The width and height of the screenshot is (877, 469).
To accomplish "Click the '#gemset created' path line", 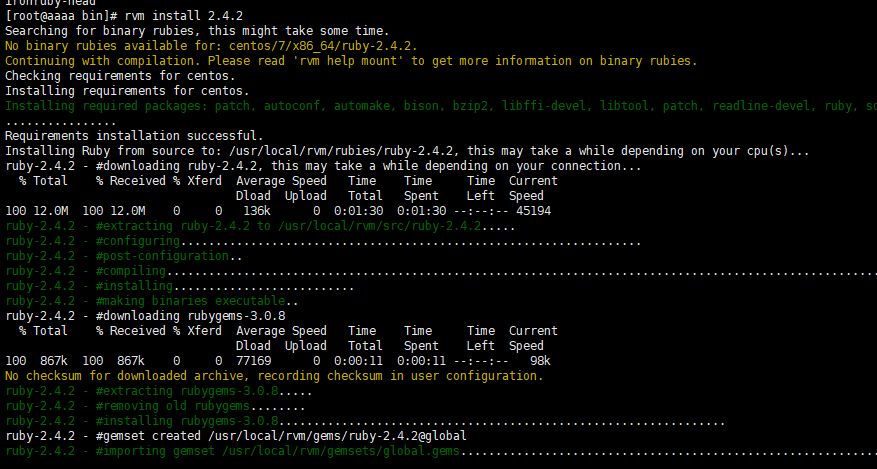I will pyautogui.click(x=236, y=435).
